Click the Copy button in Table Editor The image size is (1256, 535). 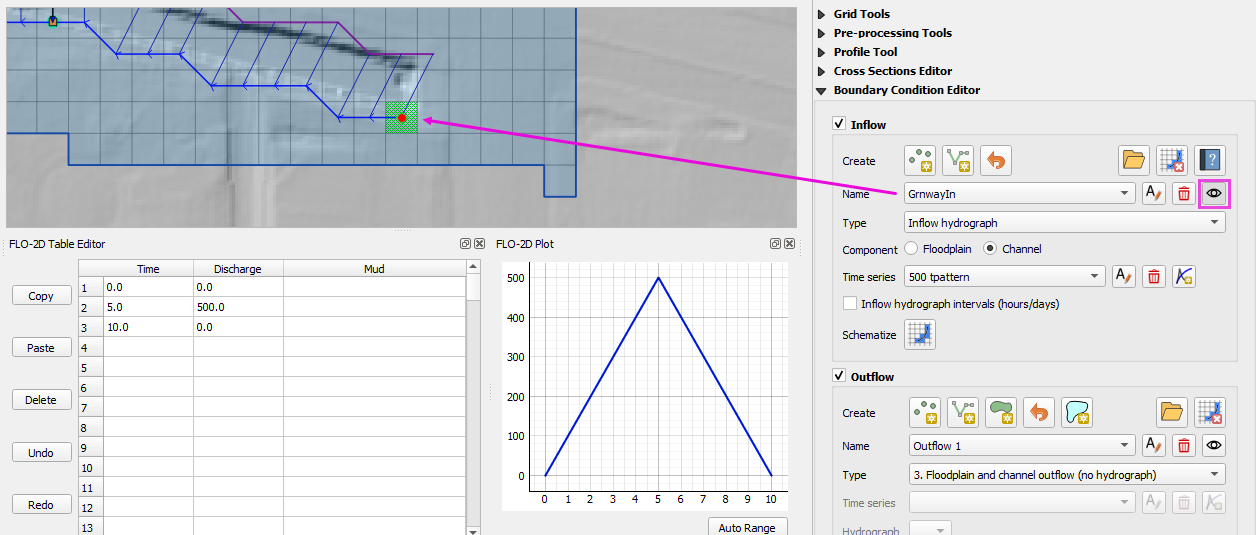(41, 296)
